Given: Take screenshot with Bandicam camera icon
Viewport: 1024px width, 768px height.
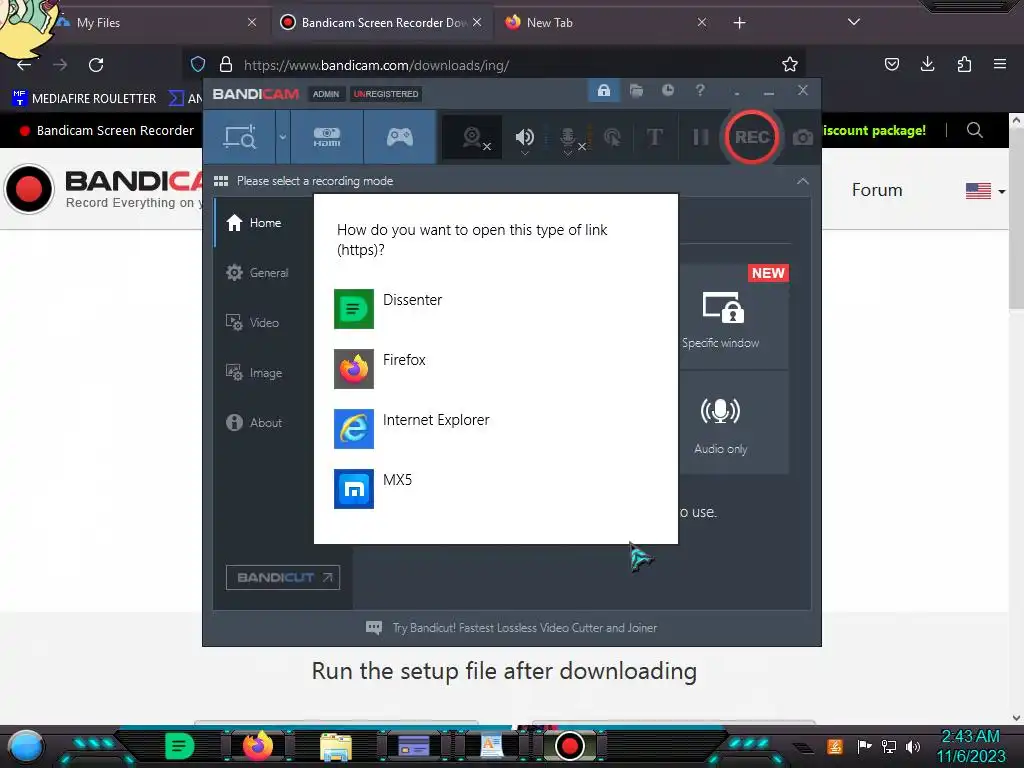Looking at the screenshot, I should [x=803, y=138].
